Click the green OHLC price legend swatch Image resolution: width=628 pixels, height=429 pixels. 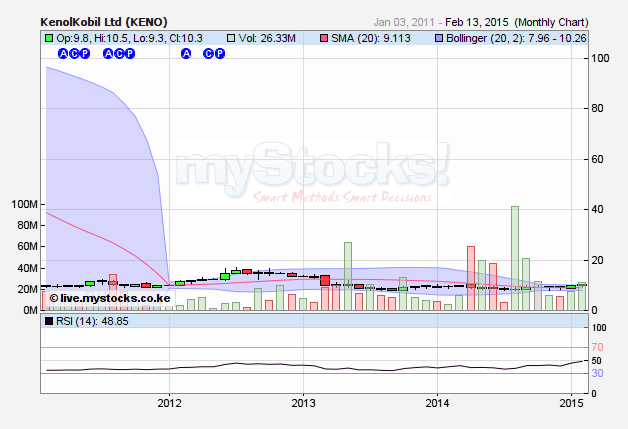[x=47, y=38]
